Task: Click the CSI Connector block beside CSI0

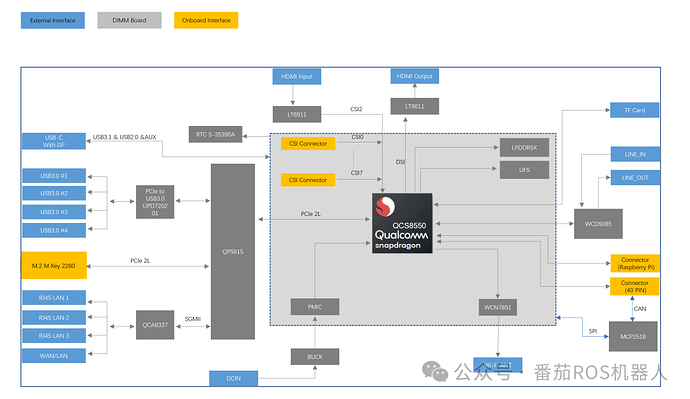Action: [x=308, y=143]
